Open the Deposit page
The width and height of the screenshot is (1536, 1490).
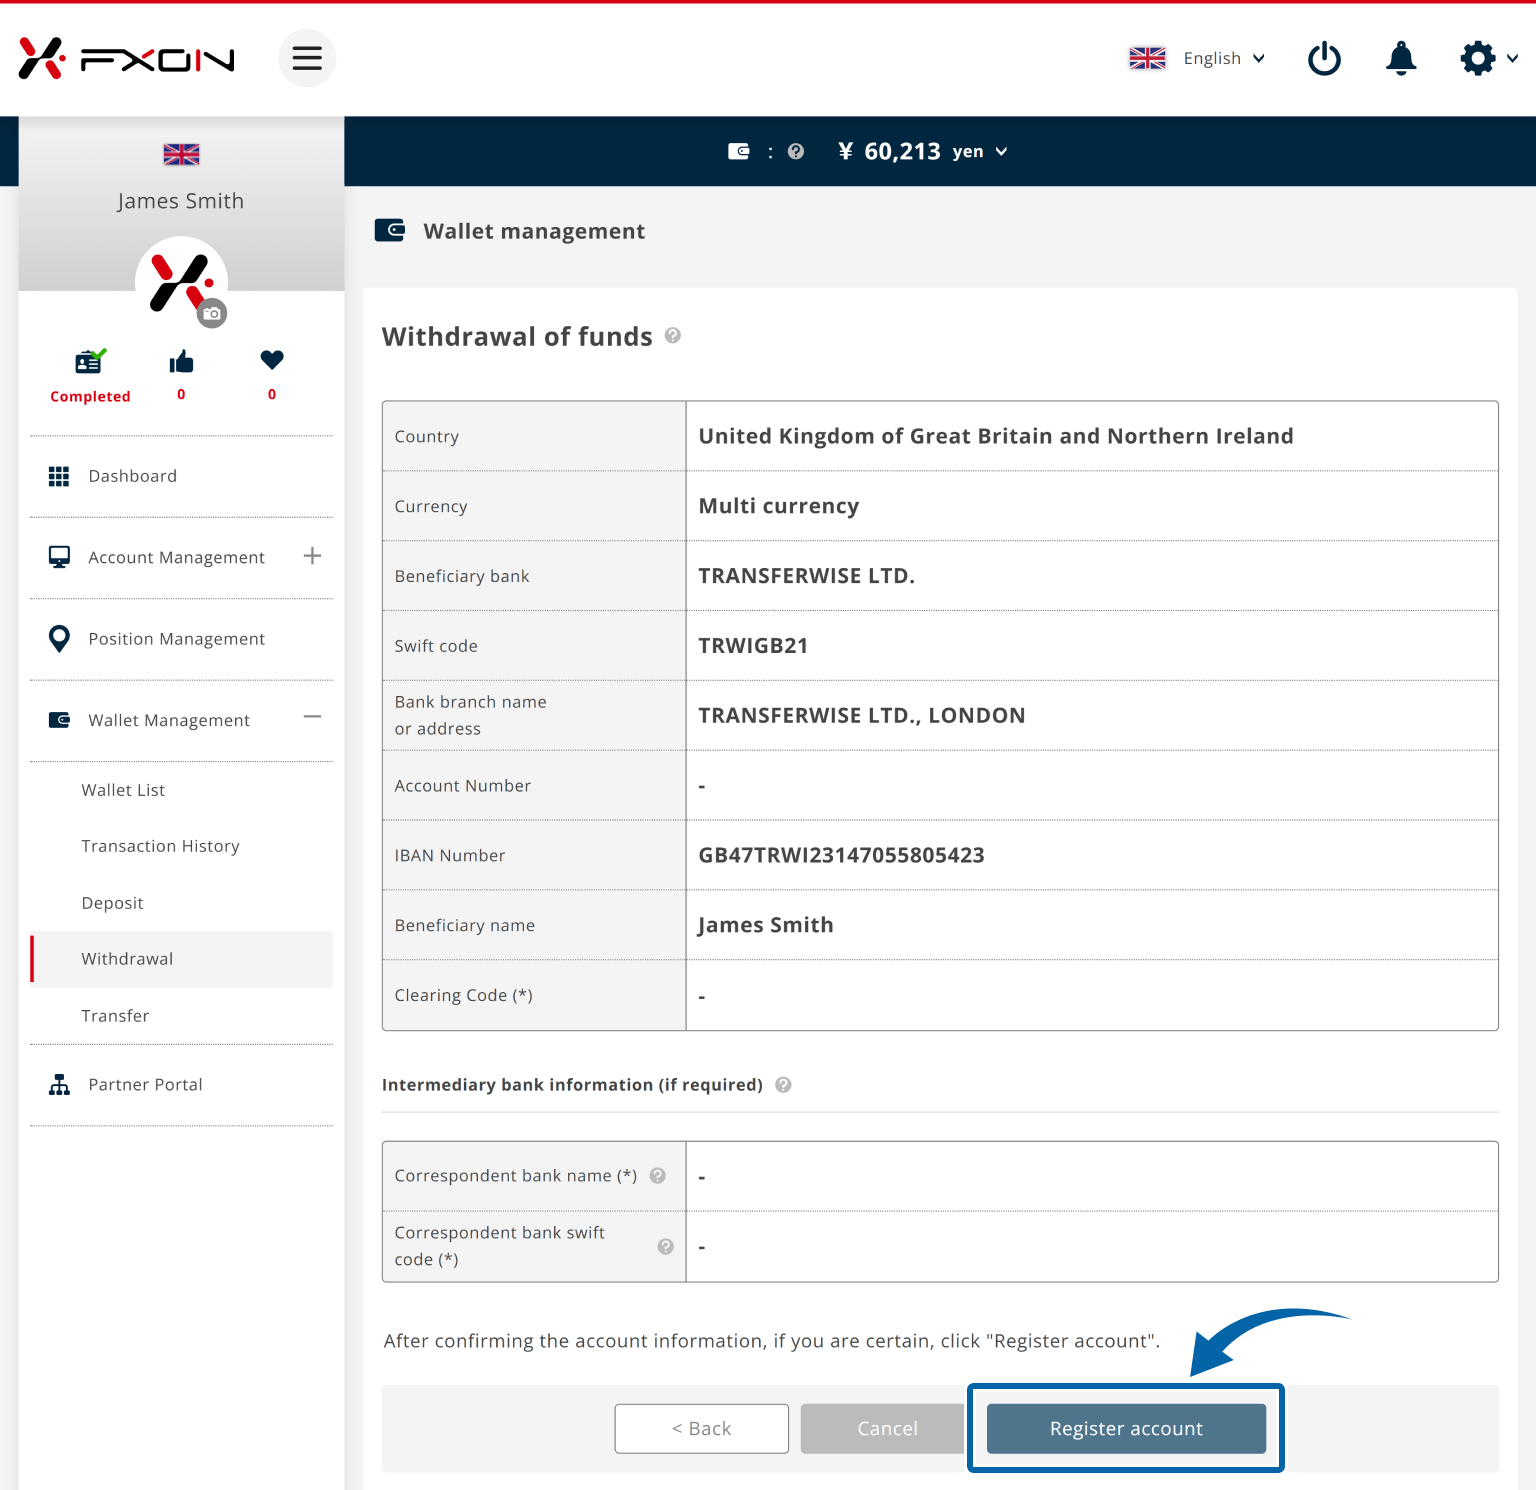(112, 903)
